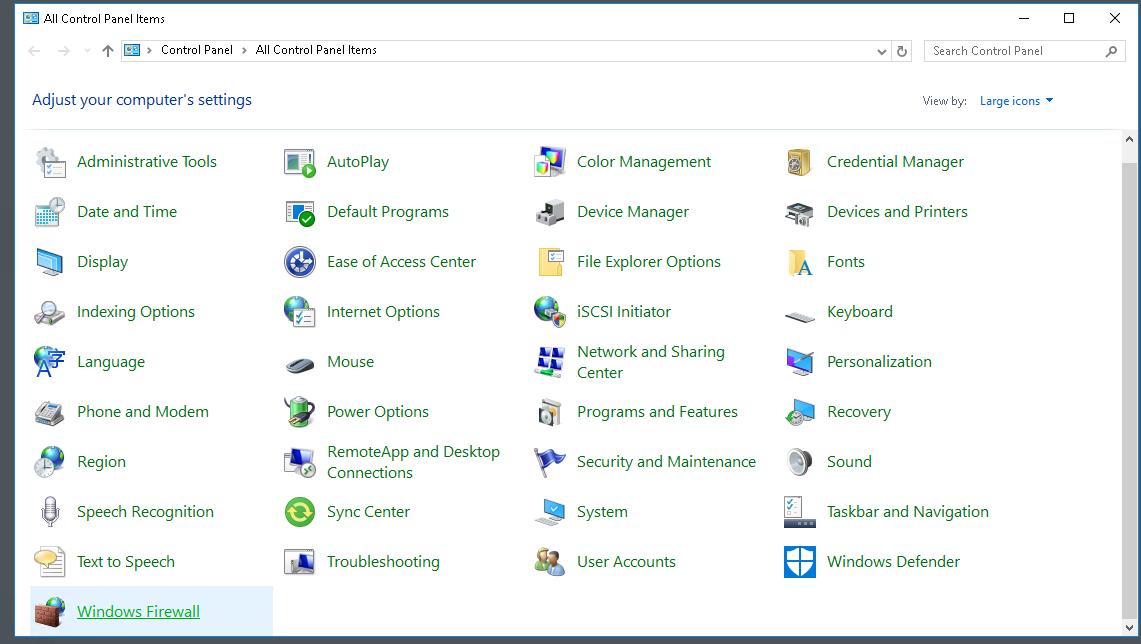Click the search magnifier icon
Screen dimensions: 1141x644
[1111, 51]
